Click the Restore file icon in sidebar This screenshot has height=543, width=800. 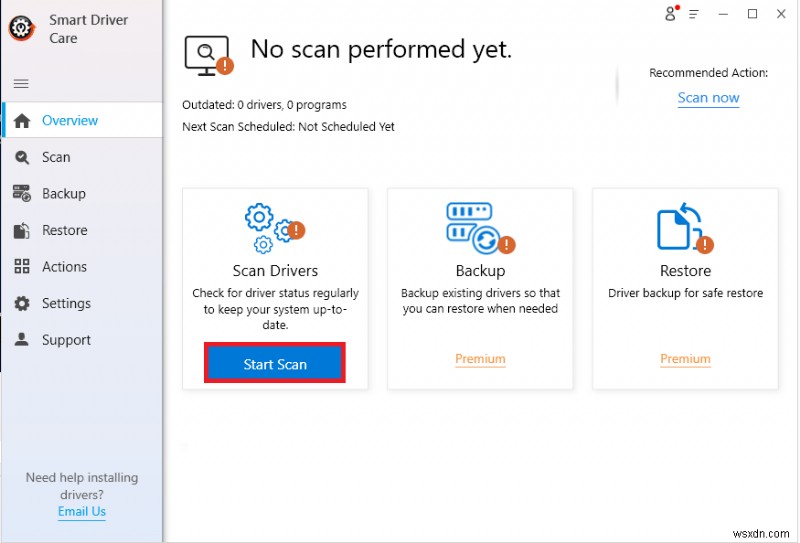[x=22, y=231]
